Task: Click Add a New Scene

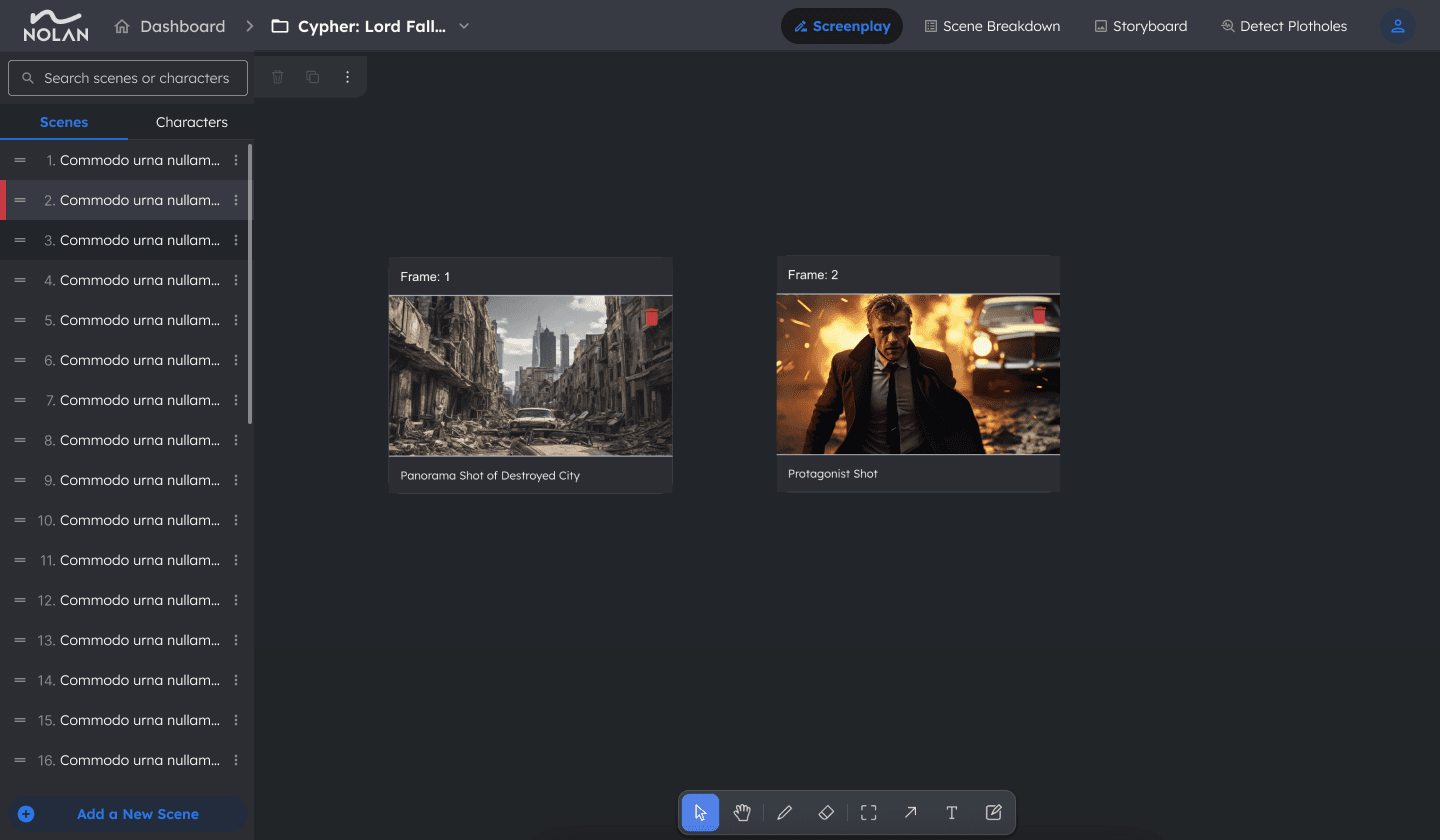Action: (127, 813)
